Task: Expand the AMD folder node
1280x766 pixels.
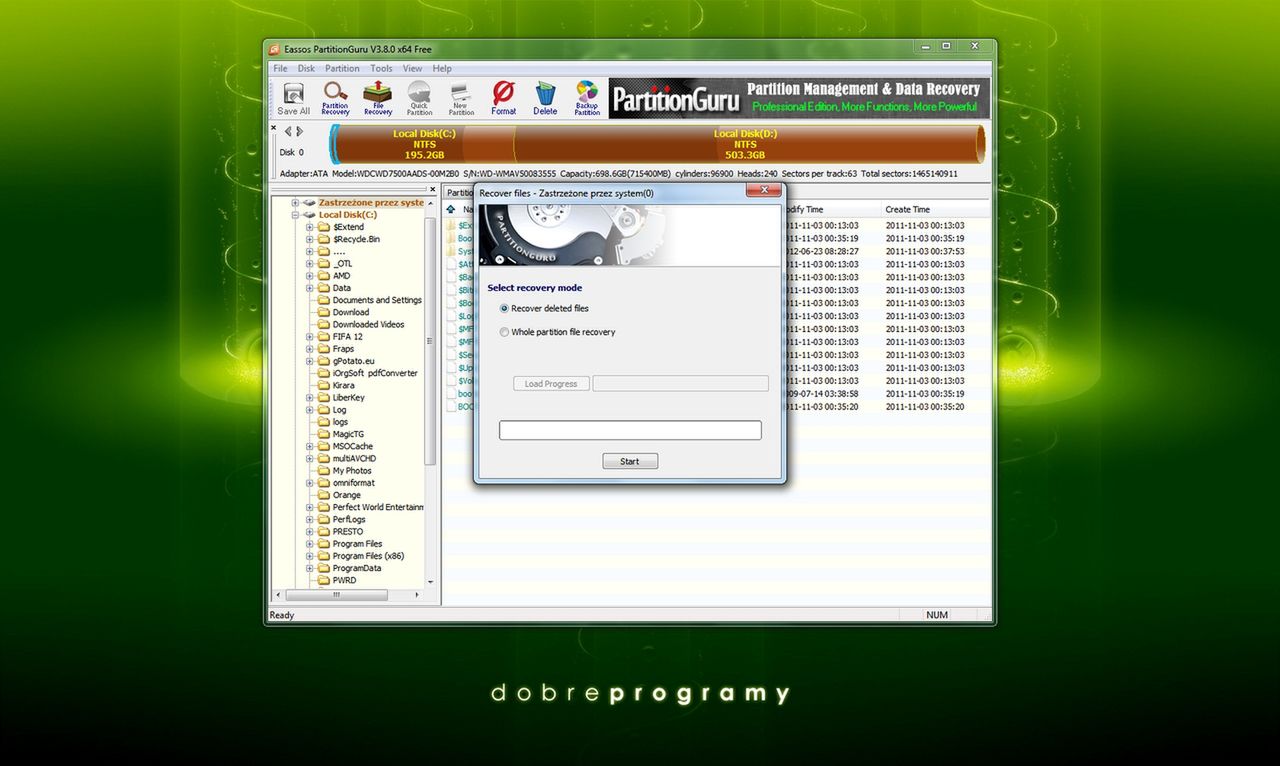Action: (310, 276)
